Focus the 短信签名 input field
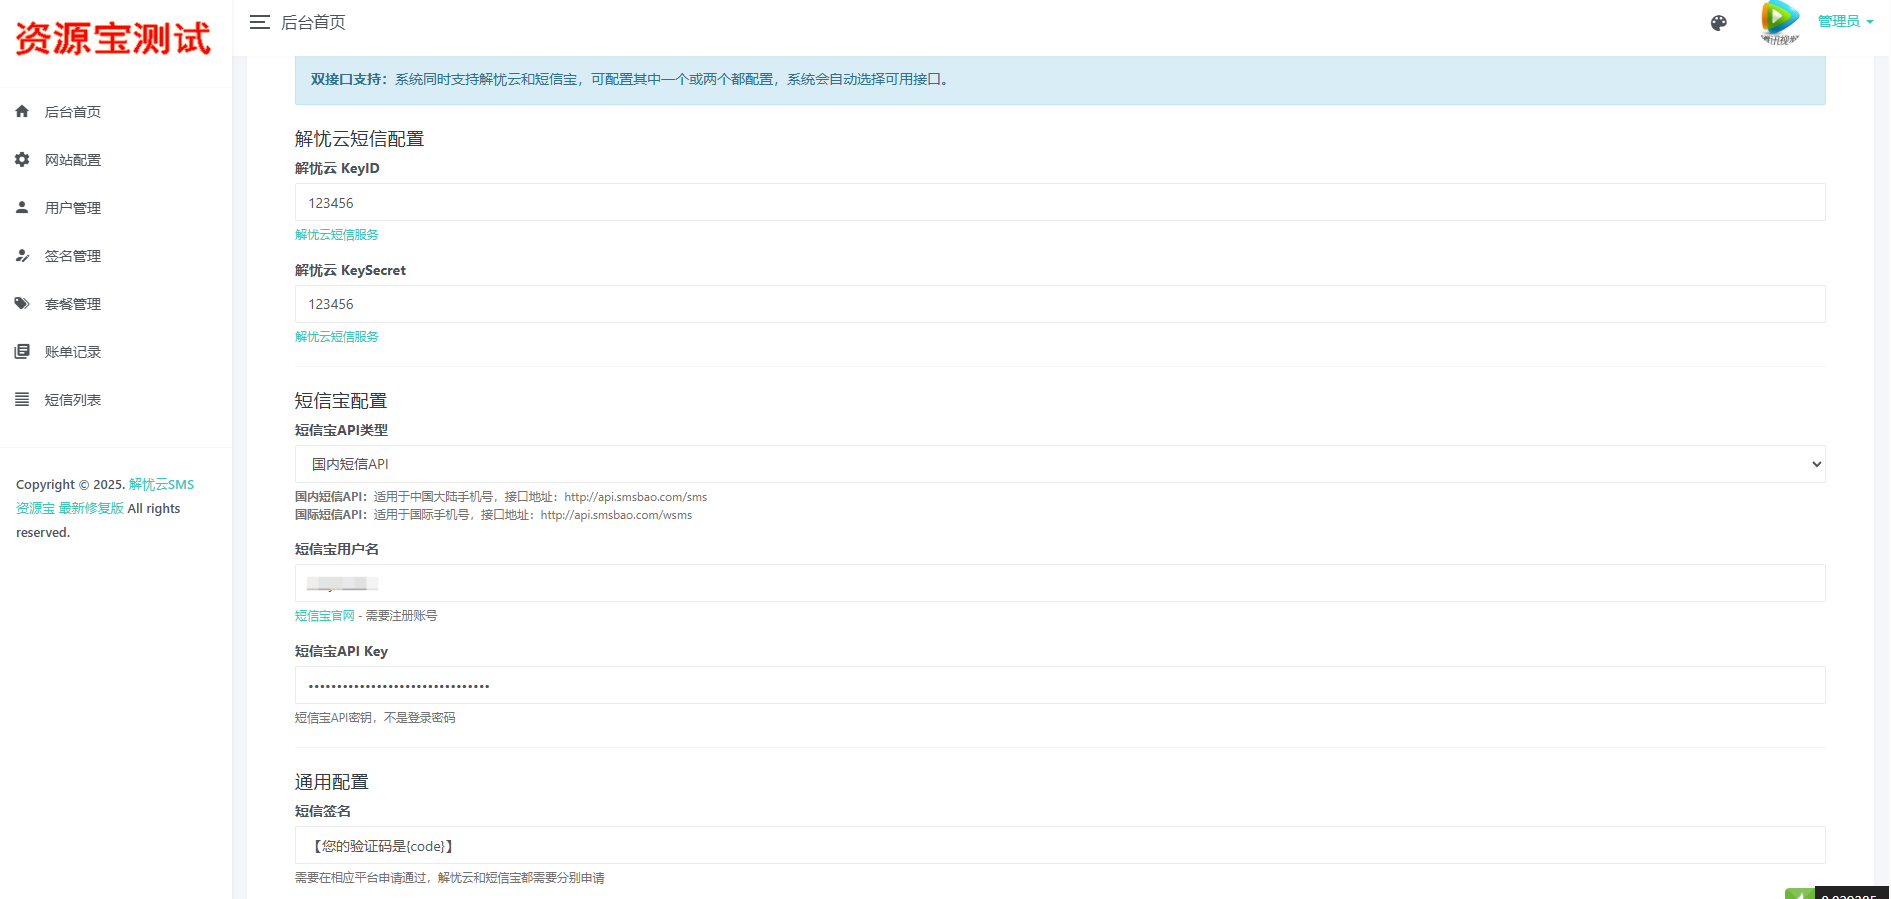The width and height of the screenshot is (1891, 899). pyautogui.click(x=1060, y=845)
